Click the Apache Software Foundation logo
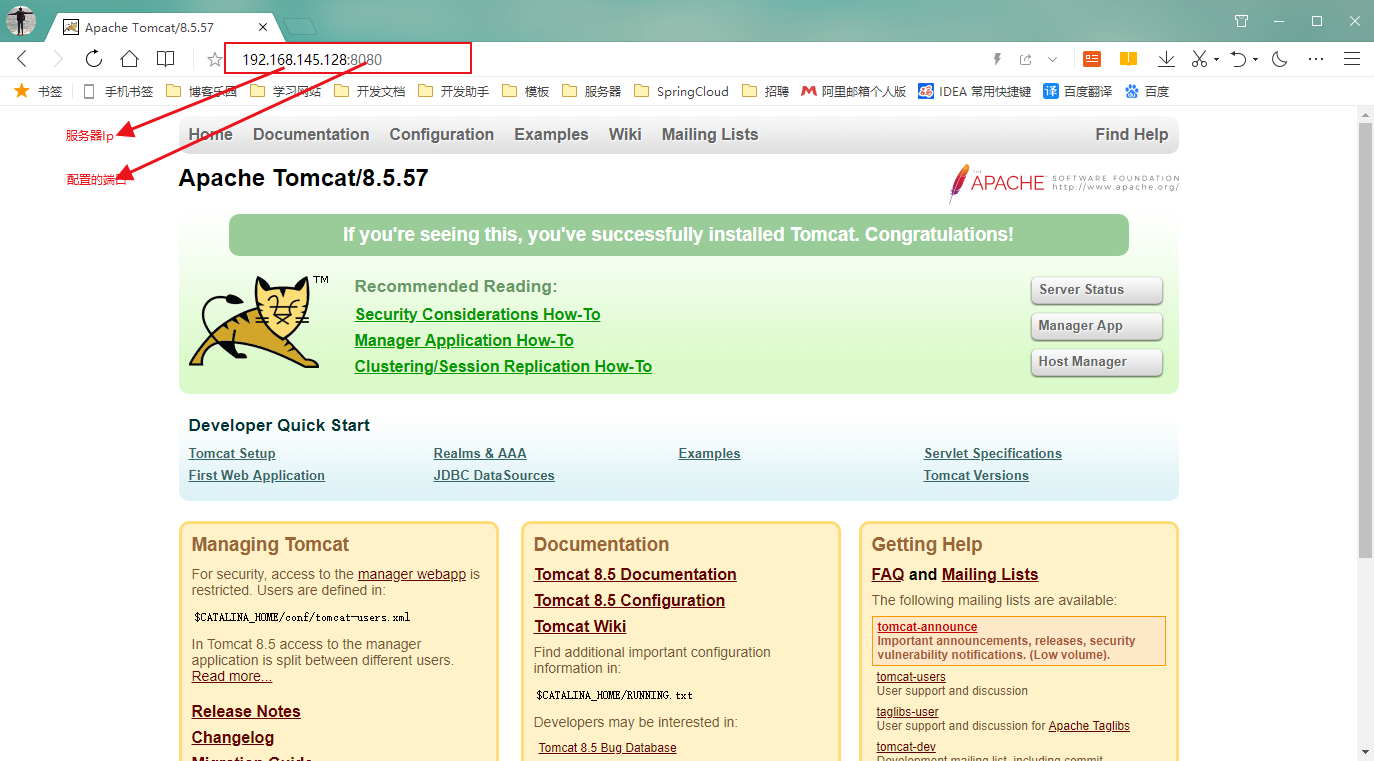The width and height of the screenshot is (1374, 761). pyautogui.click(x=1064, y=183)
